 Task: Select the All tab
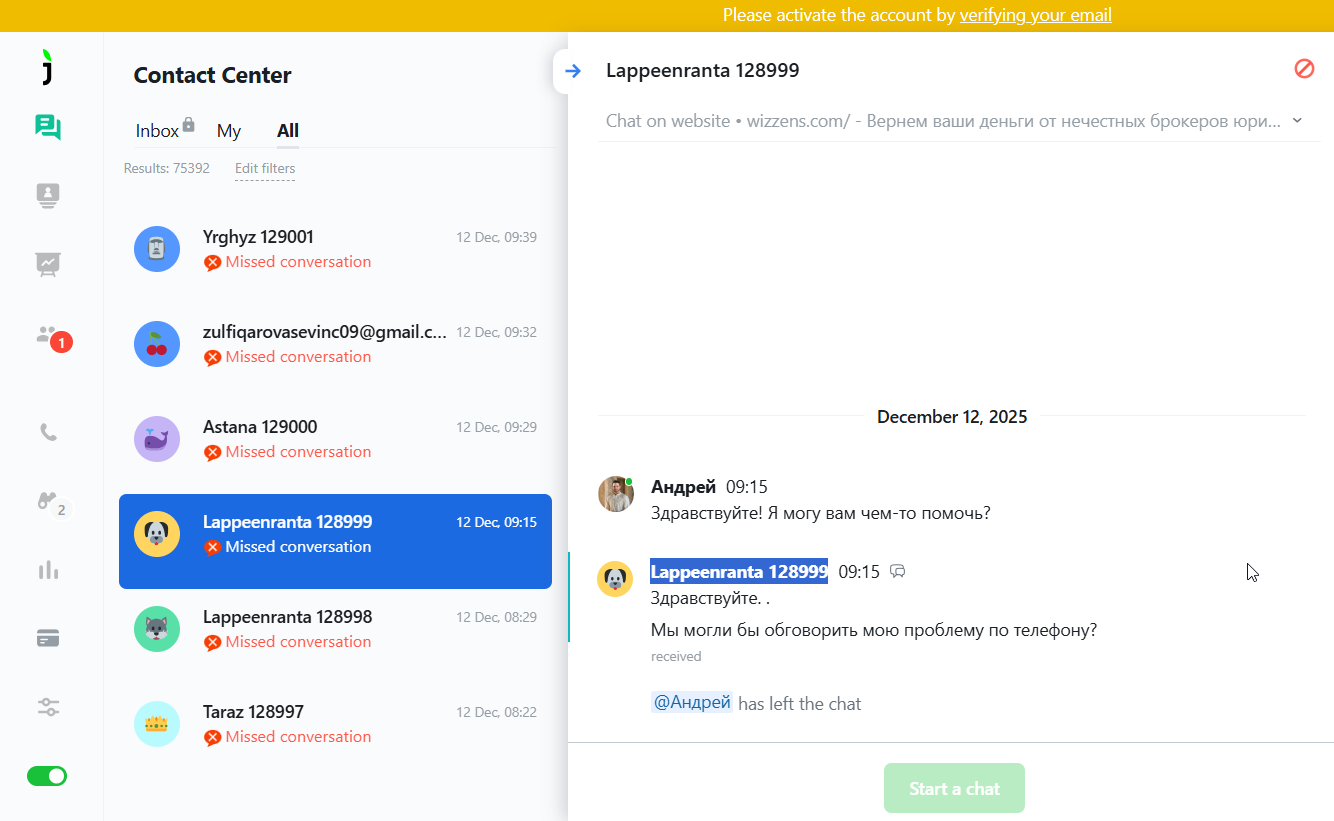click(x=288, y=131)
